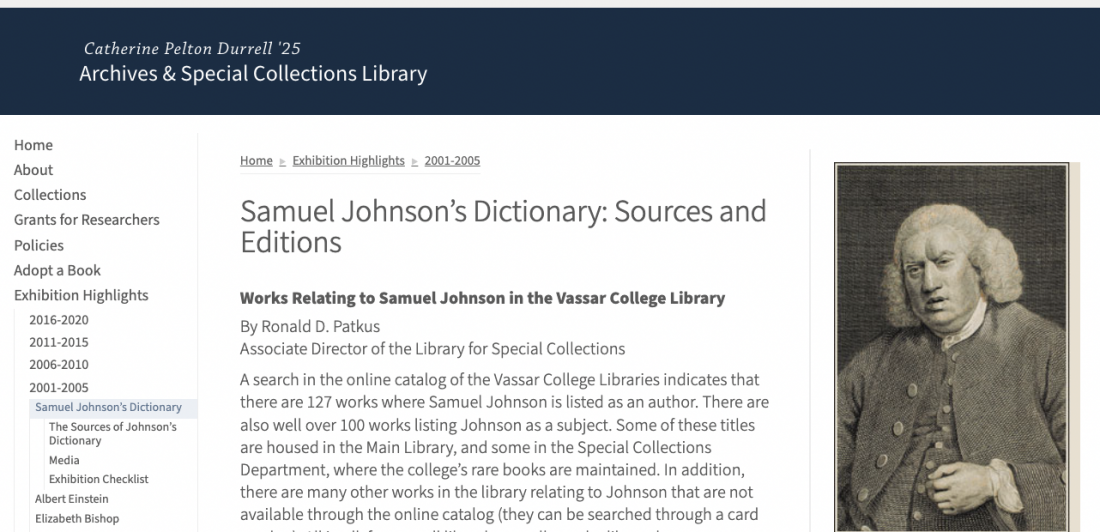This screenshot has width=1100, height=532.
Task: Open The Sources of Johnson's Dictionary
Action: pos(112,433)
